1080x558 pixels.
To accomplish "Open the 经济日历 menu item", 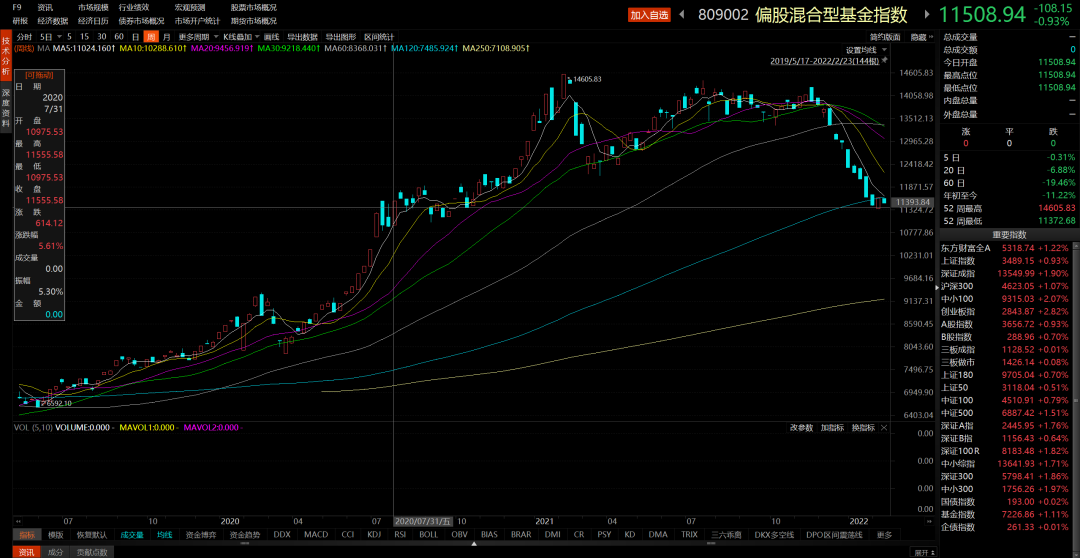I will (x=93, y=21).
